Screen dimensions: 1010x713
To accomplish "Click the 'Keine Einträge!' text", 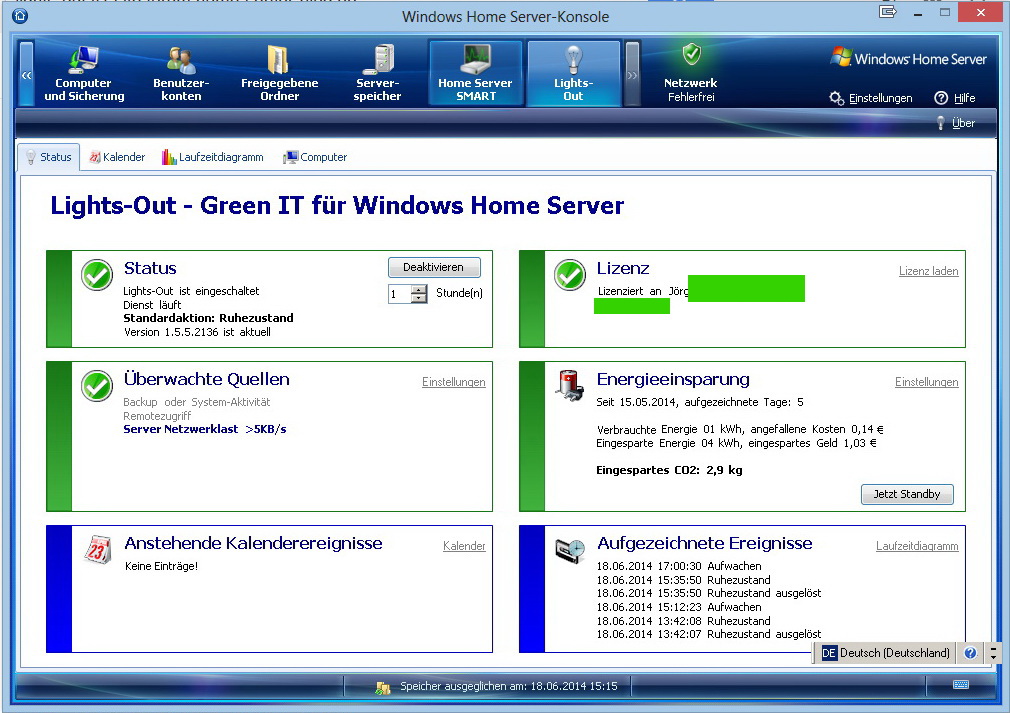I will click(161, 566).
